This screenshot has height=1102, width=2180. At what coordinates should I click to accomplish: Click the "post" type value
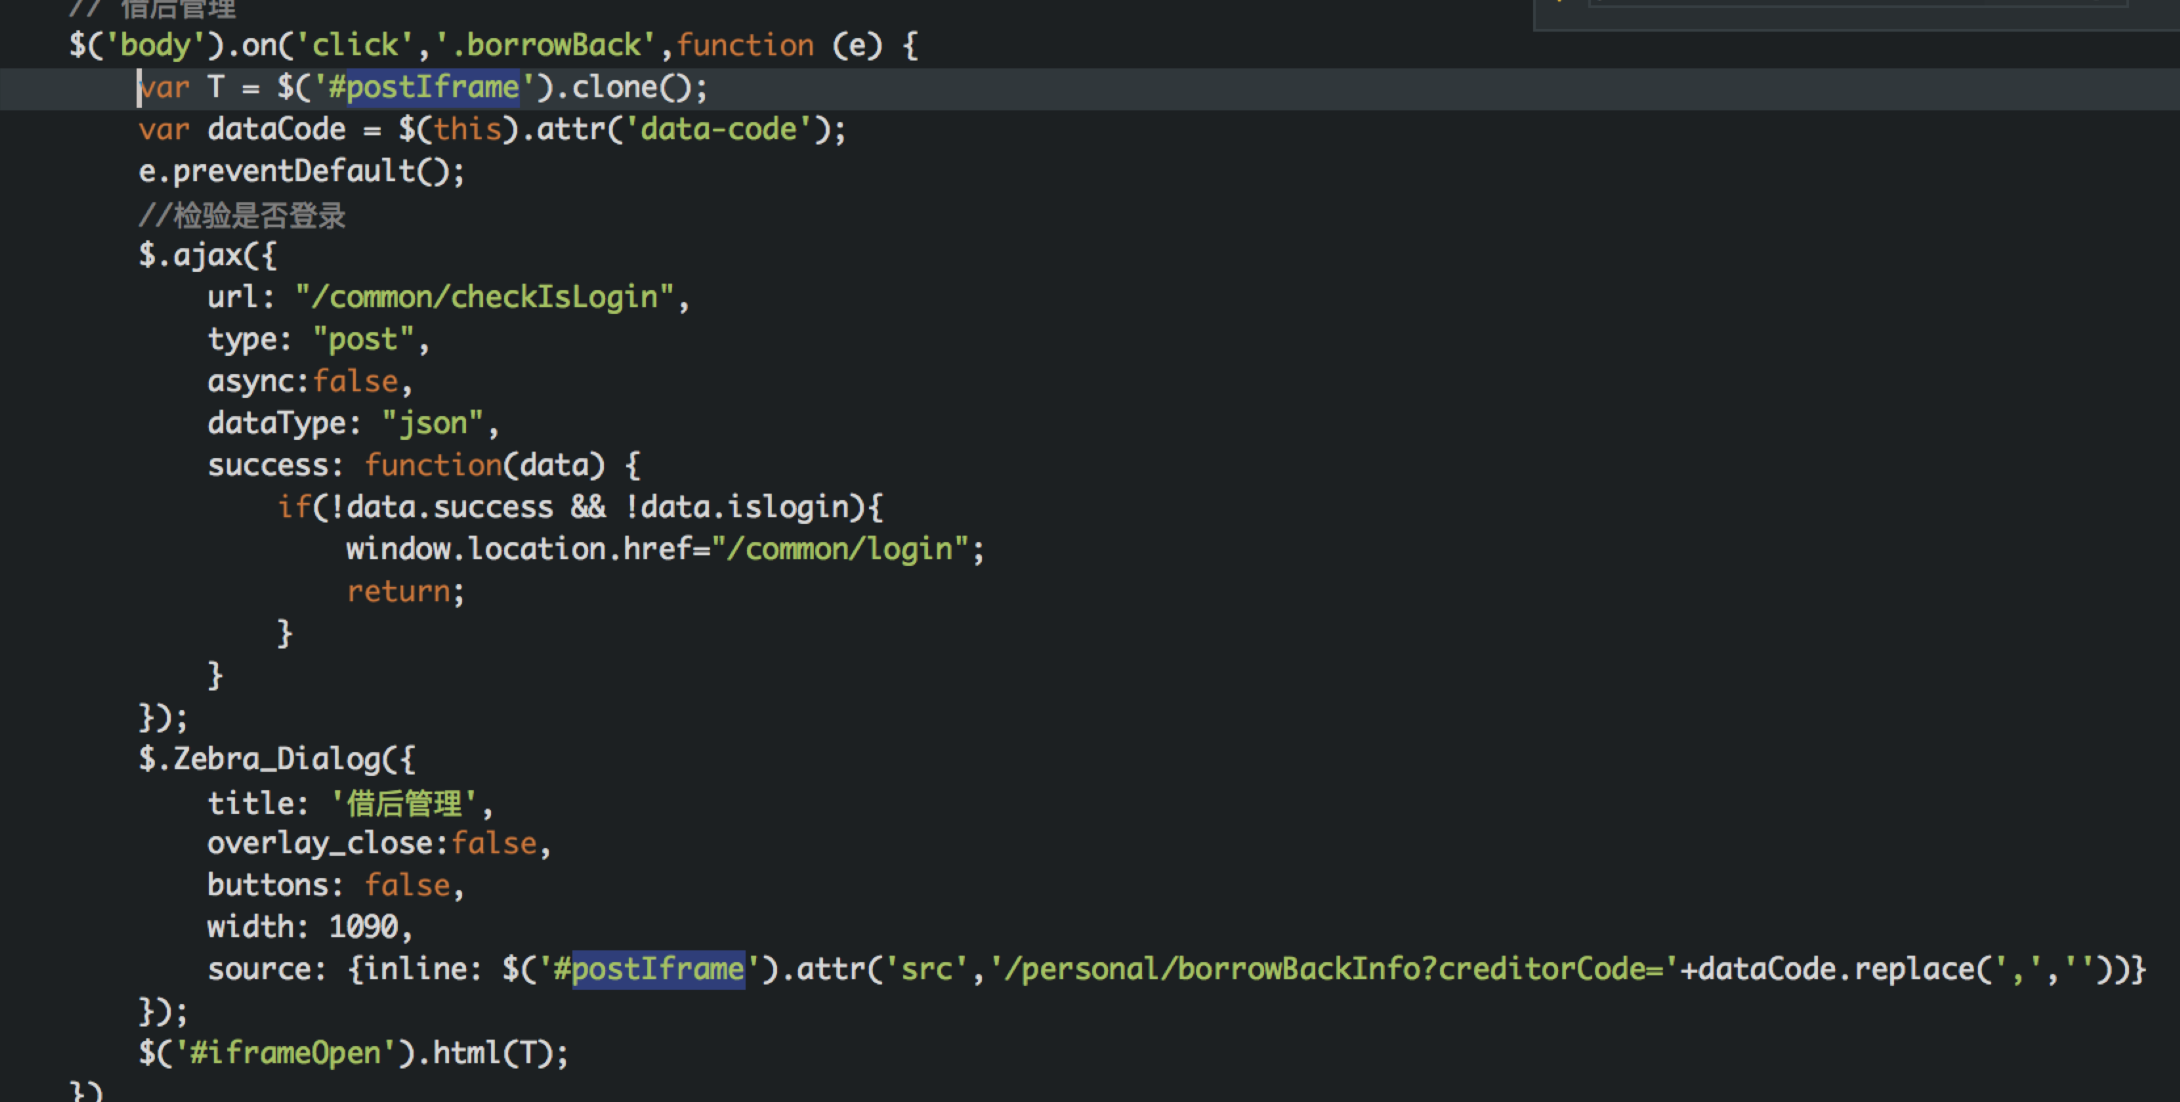pos(363,340)
